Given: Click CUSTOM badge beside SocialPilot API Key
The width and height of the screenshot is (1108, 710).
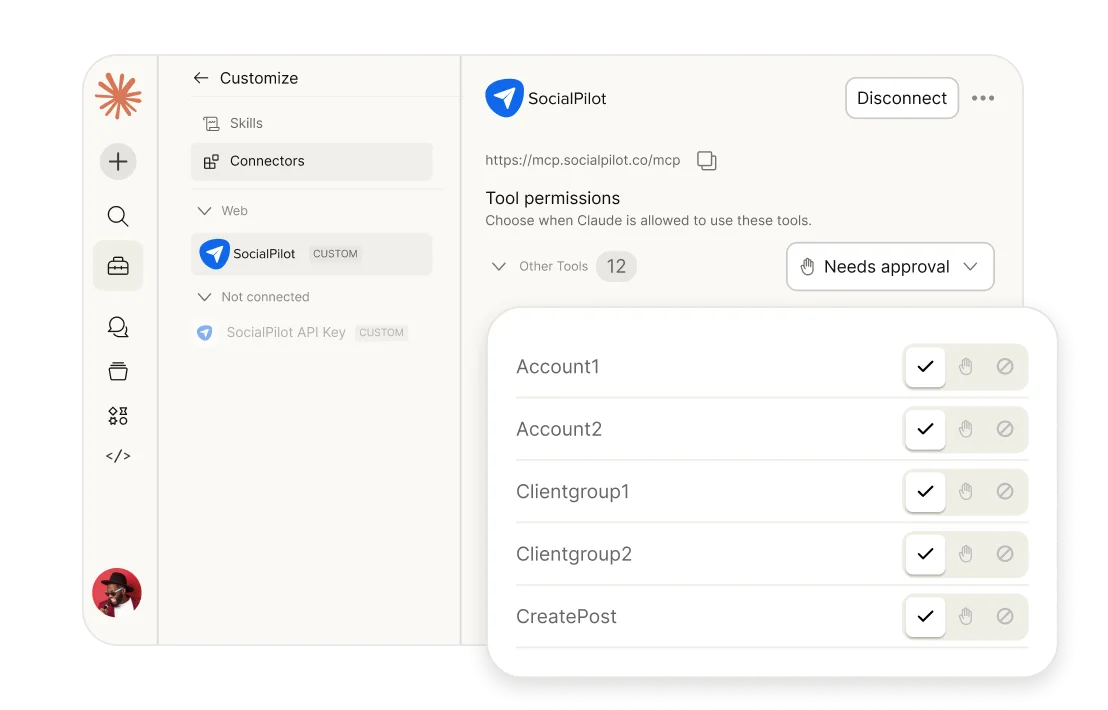Looking at the screenshot, I should tap(382, 333).
